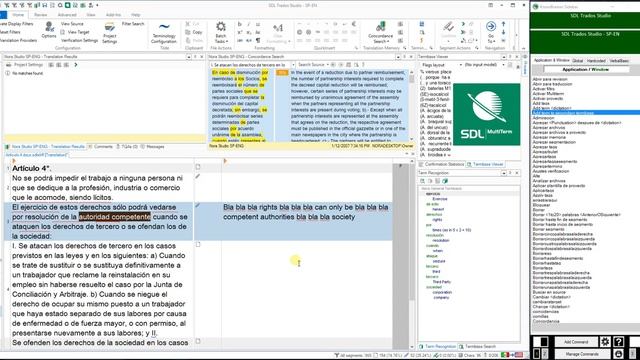Click the status icon of segment 1
Image resolution: width=640 pixels, height=360 pixels.
(x=198, y=167)
